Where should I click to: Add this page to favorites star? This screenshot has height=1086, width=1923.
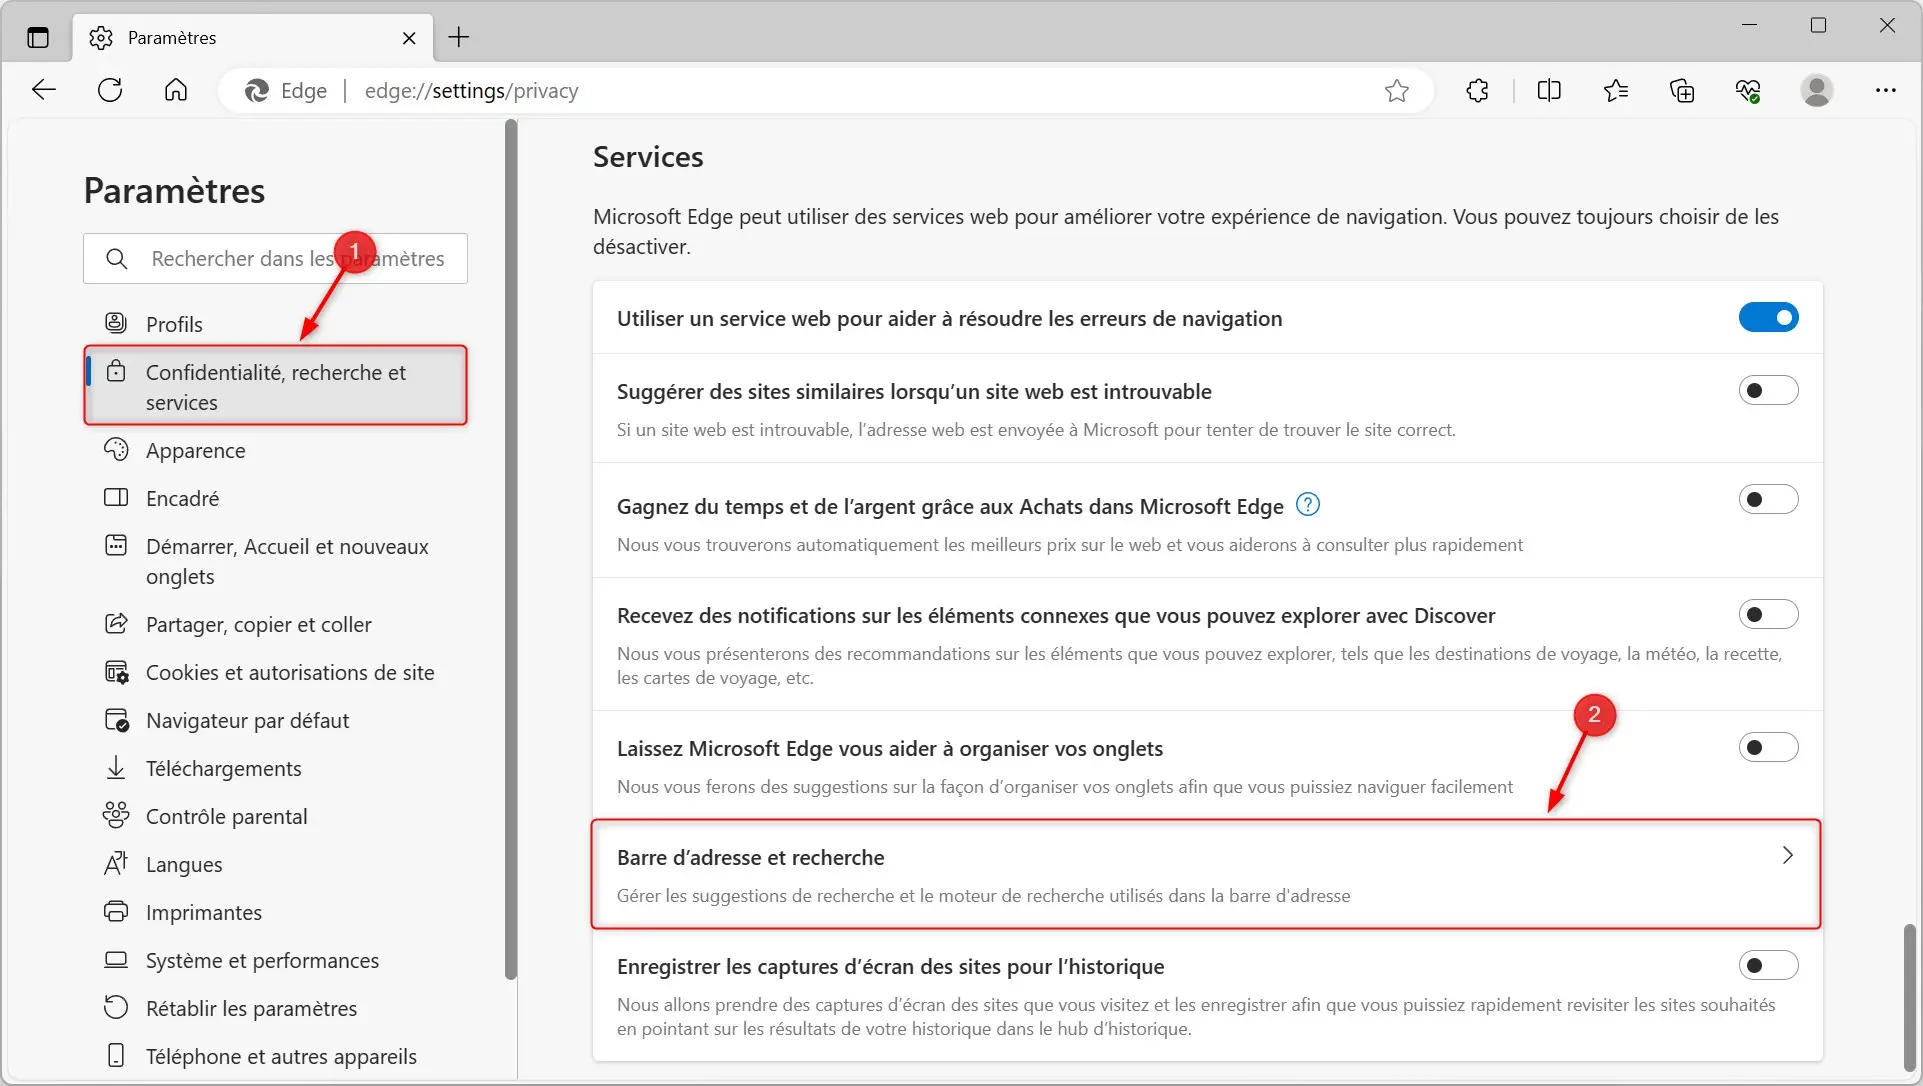[x=1397, y=91]
